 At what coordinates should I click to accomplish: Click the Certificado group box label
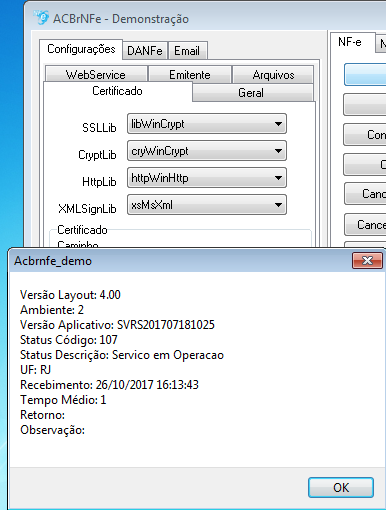(x=82, y=230)
